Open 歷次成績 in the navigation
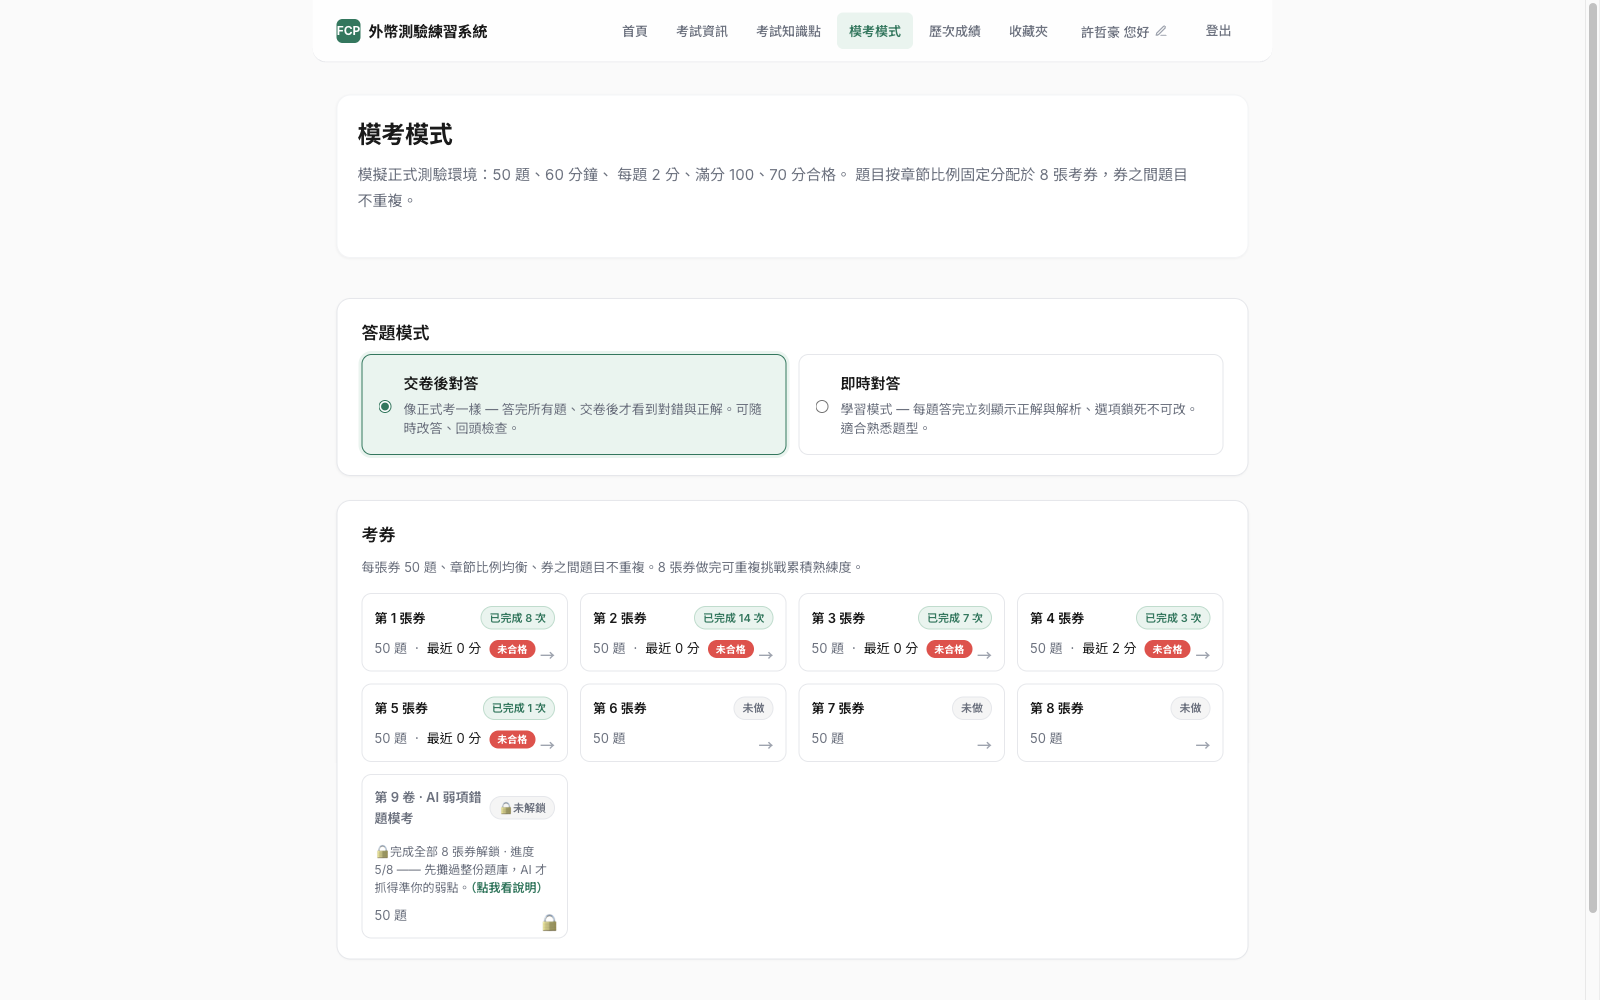The height and width of the screenshot is (1000, 1600). 955,31
